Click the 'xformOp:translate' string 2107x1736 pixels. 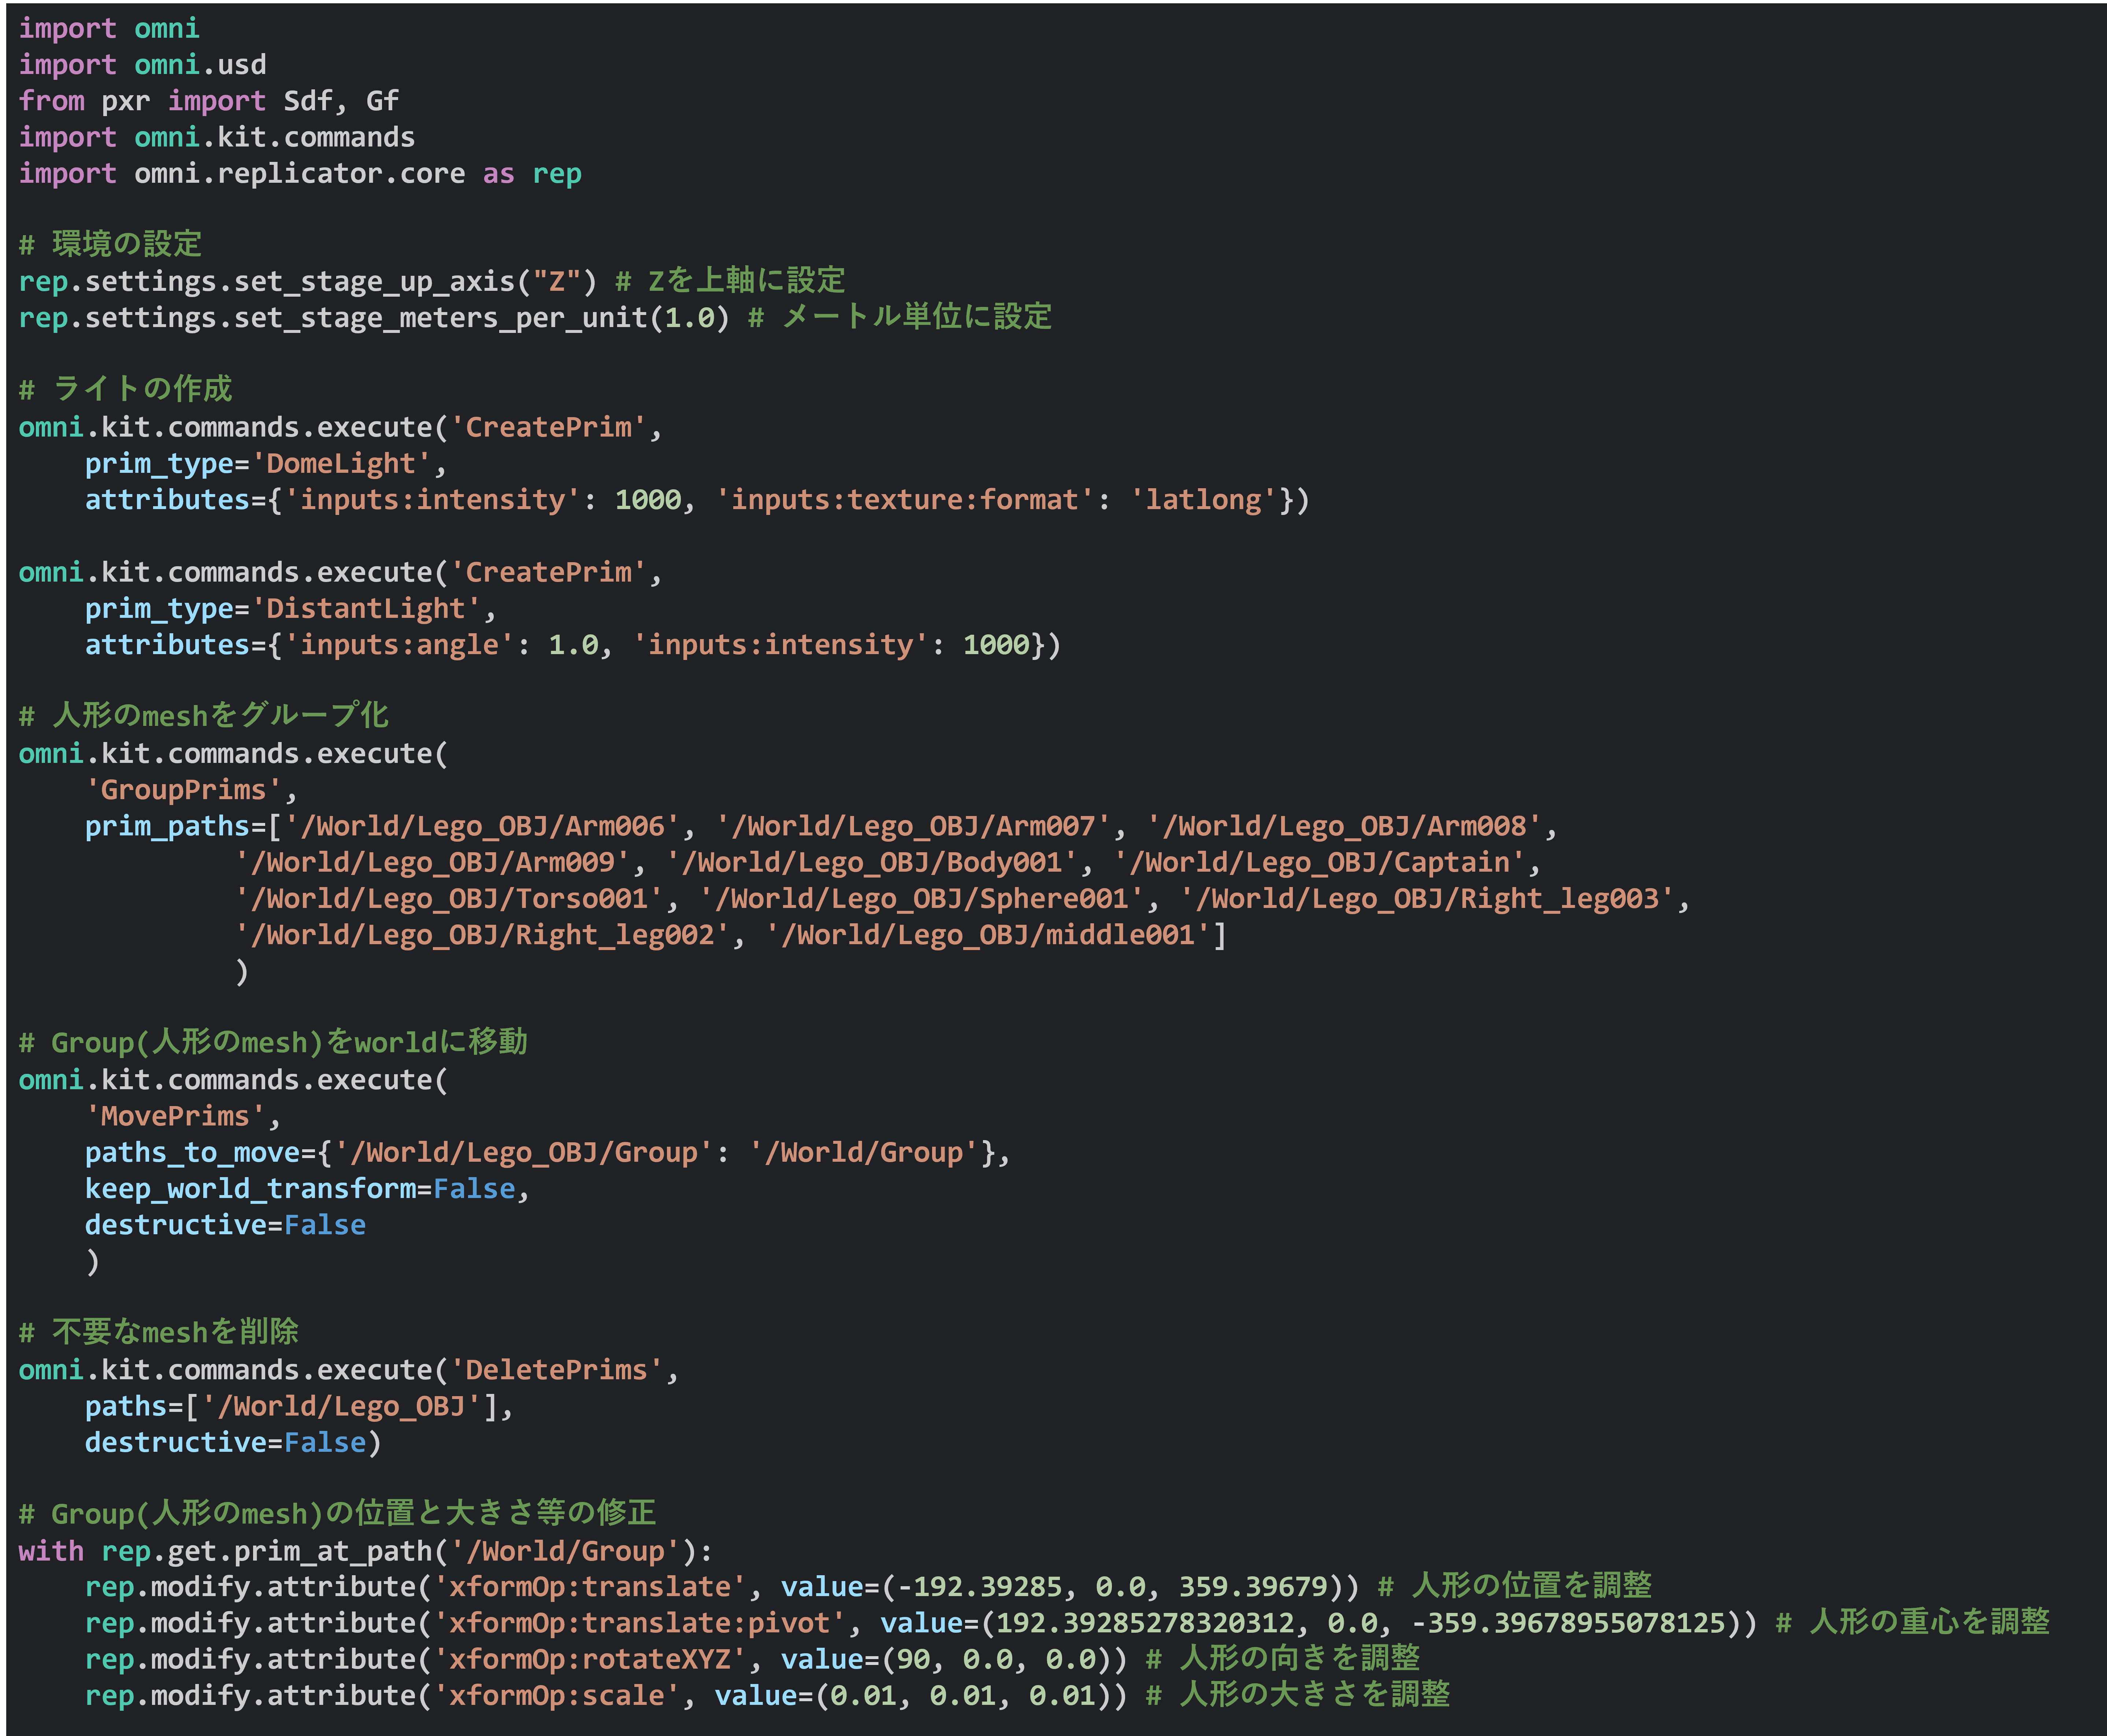click(590, 1587)
